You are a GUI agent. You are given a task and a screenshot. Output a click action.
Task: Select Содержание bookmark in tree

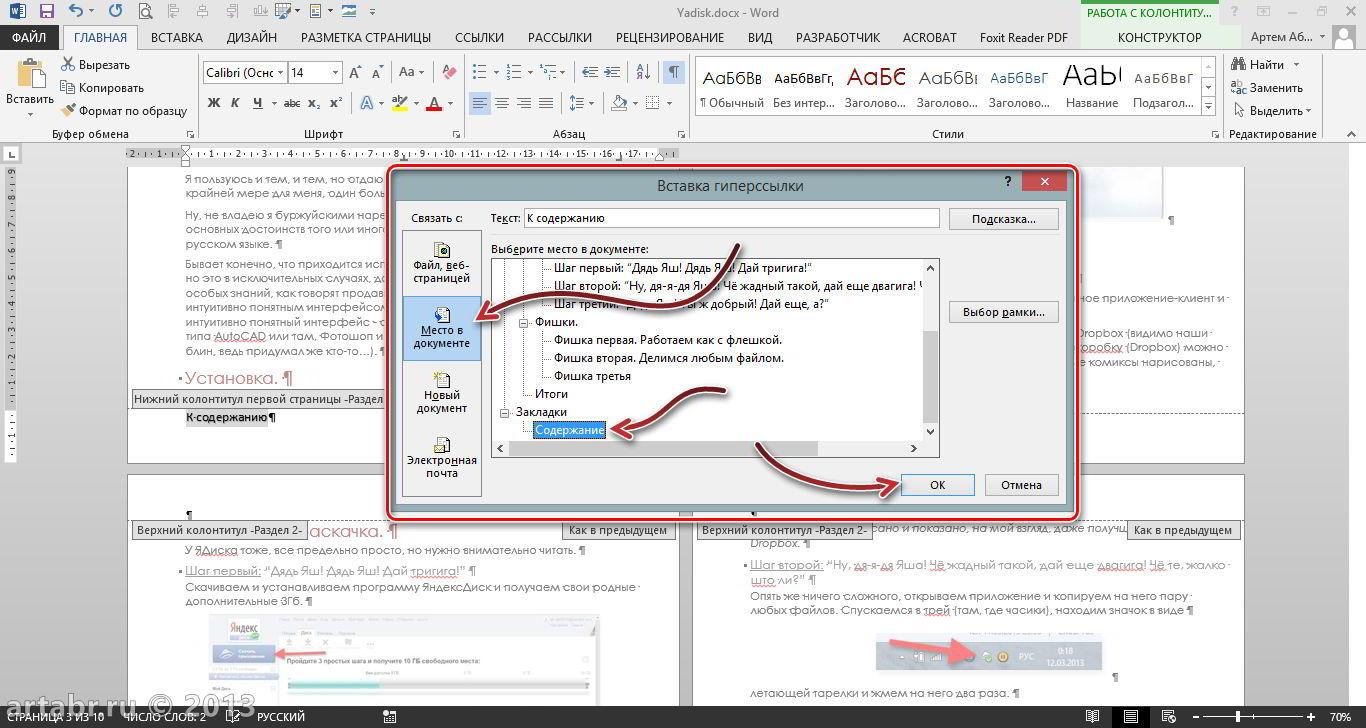pyautogui.click(x=569, y=430)
